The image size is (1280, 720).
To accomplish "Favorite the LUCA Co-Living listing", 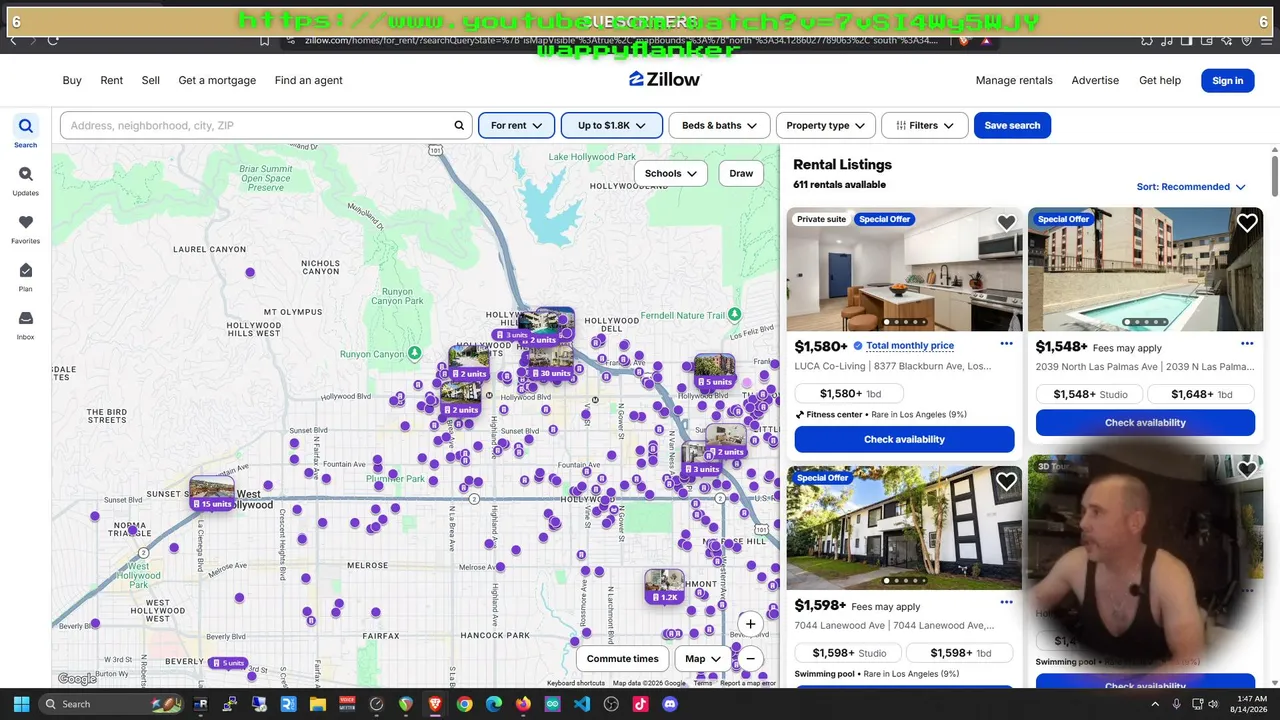I will tap(1006, 223).
